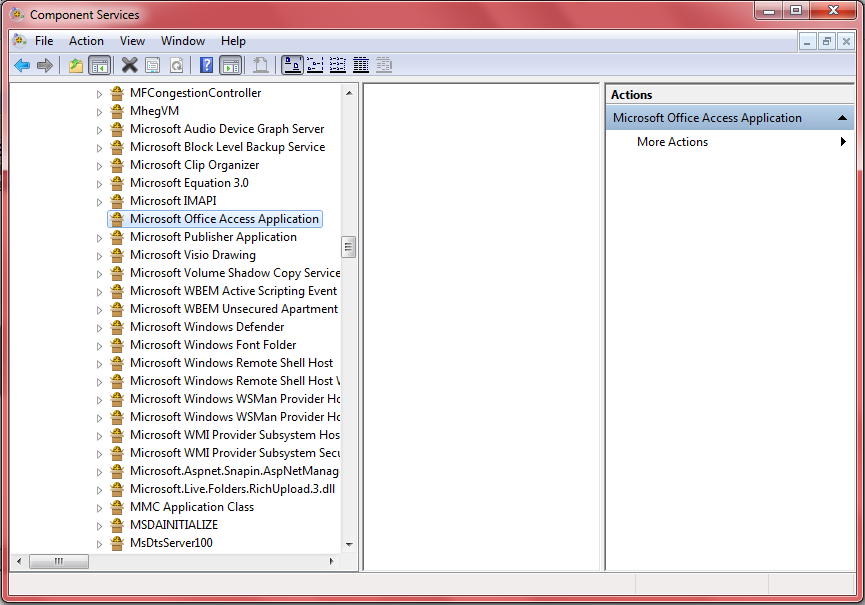The height and width of the screenshot is (605, 865).
Task: Click the horizontal scrollbar right arrow
Action: (x=331, y=561)
